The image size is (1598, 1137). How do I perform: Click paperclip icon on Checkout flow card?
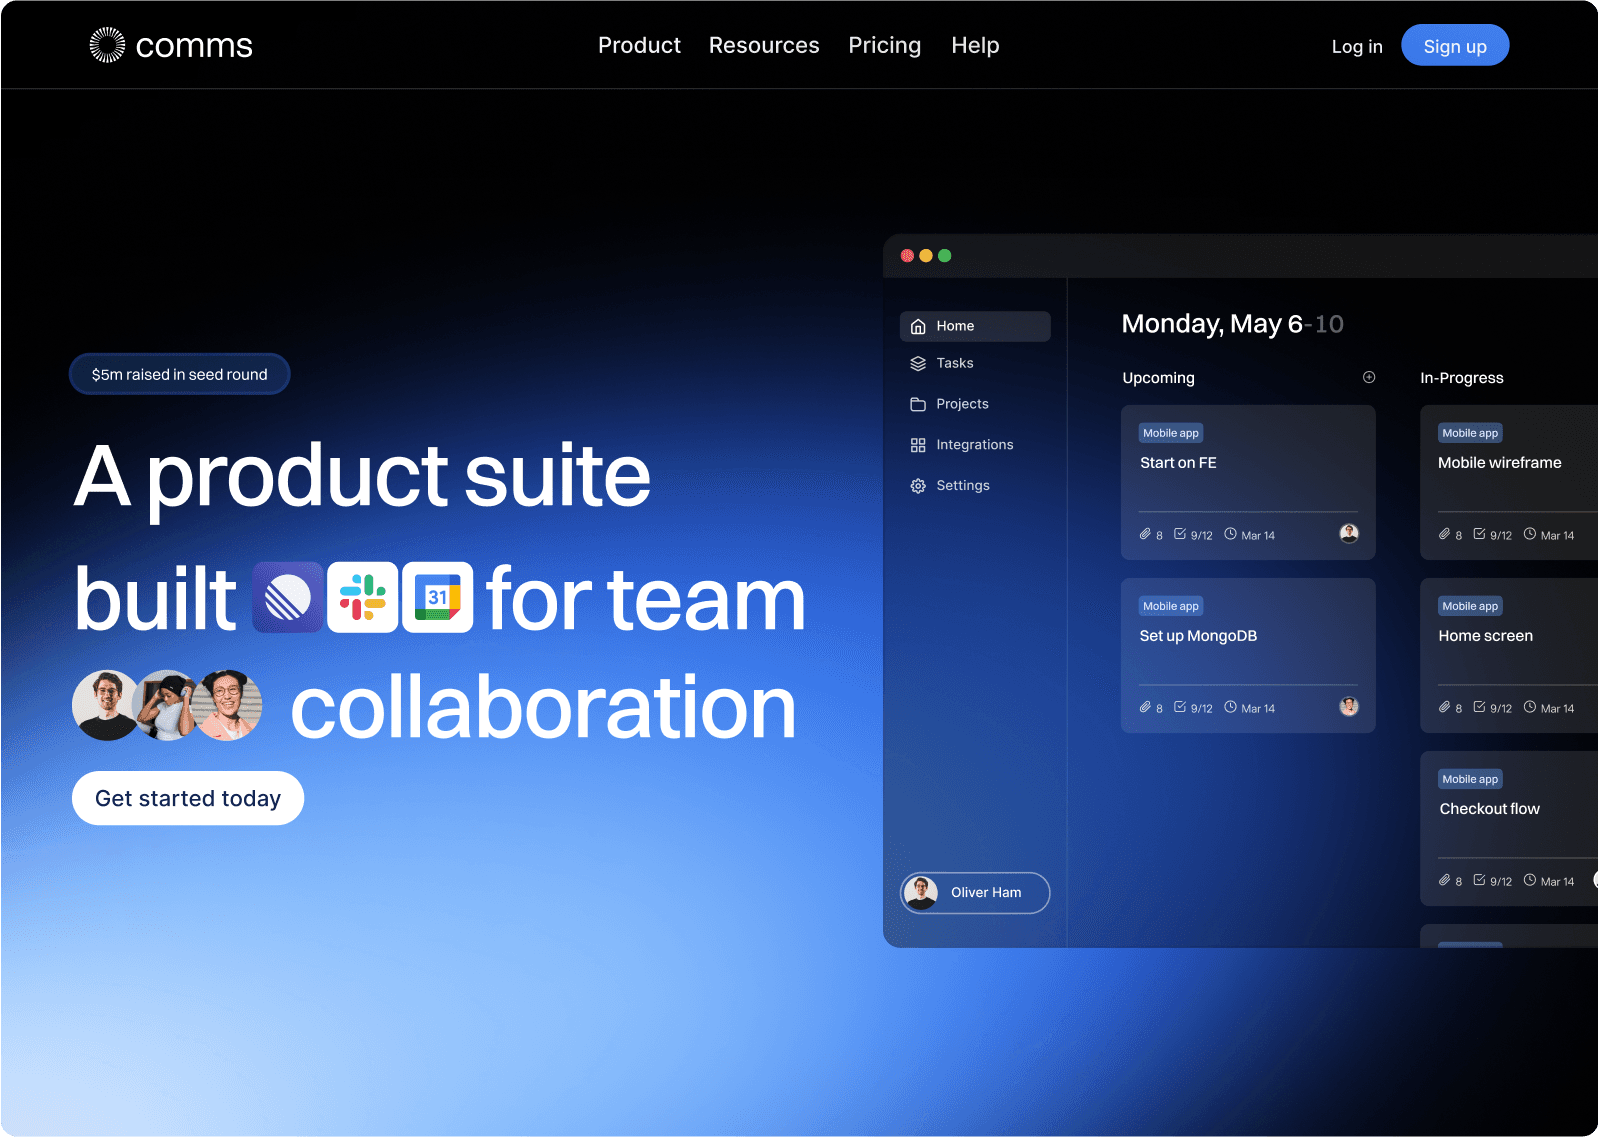1444,880
